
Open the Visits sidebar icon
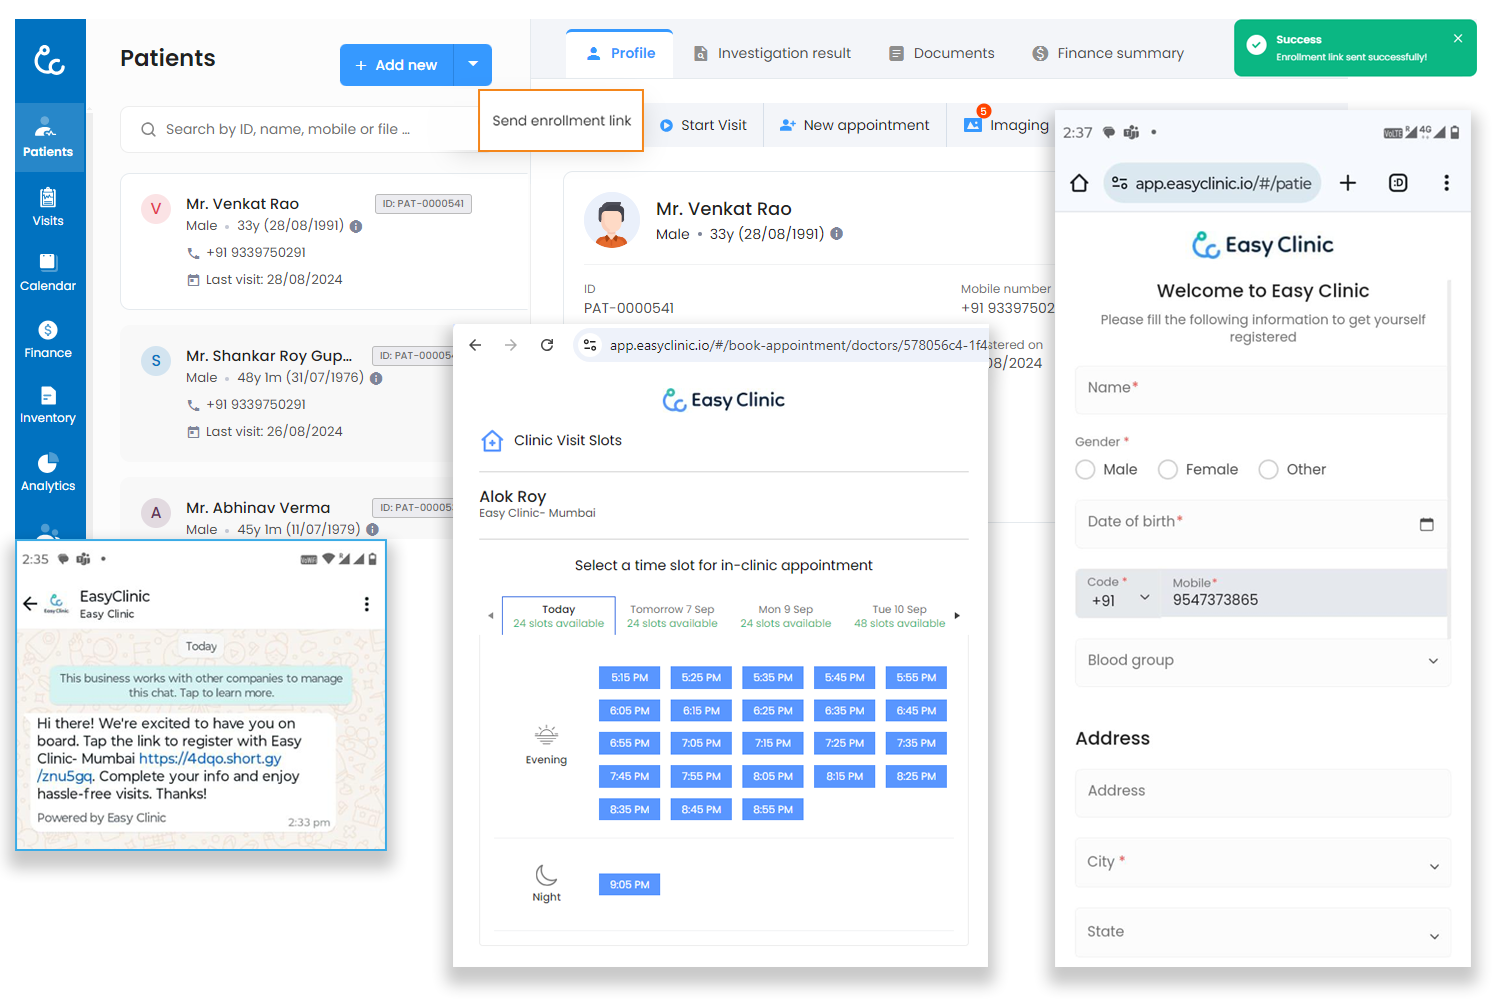48,207
